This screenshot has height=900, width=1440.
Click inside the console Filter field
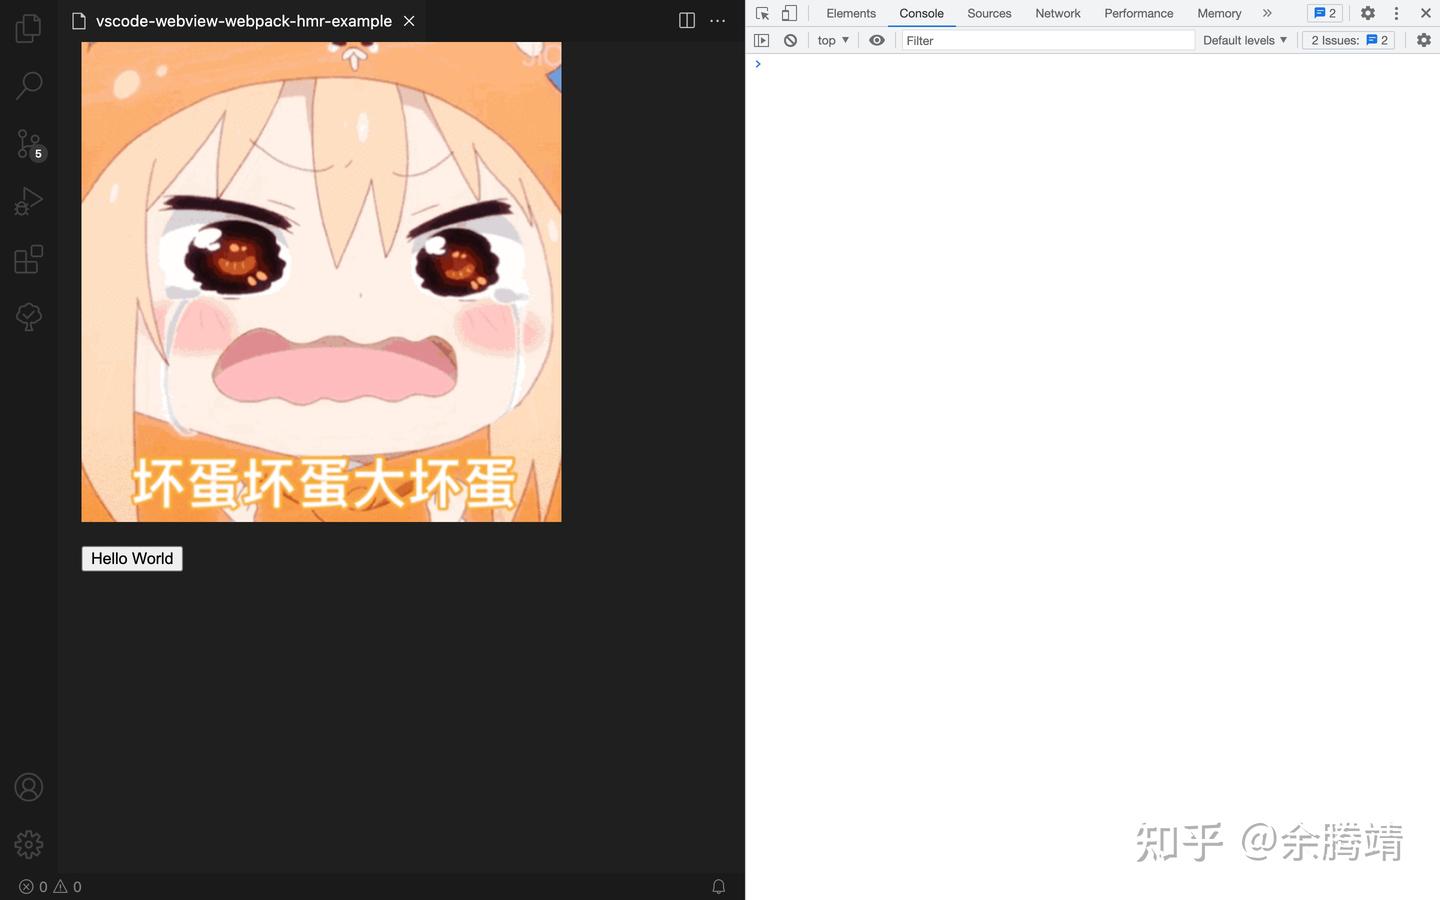click(1046, 40)
